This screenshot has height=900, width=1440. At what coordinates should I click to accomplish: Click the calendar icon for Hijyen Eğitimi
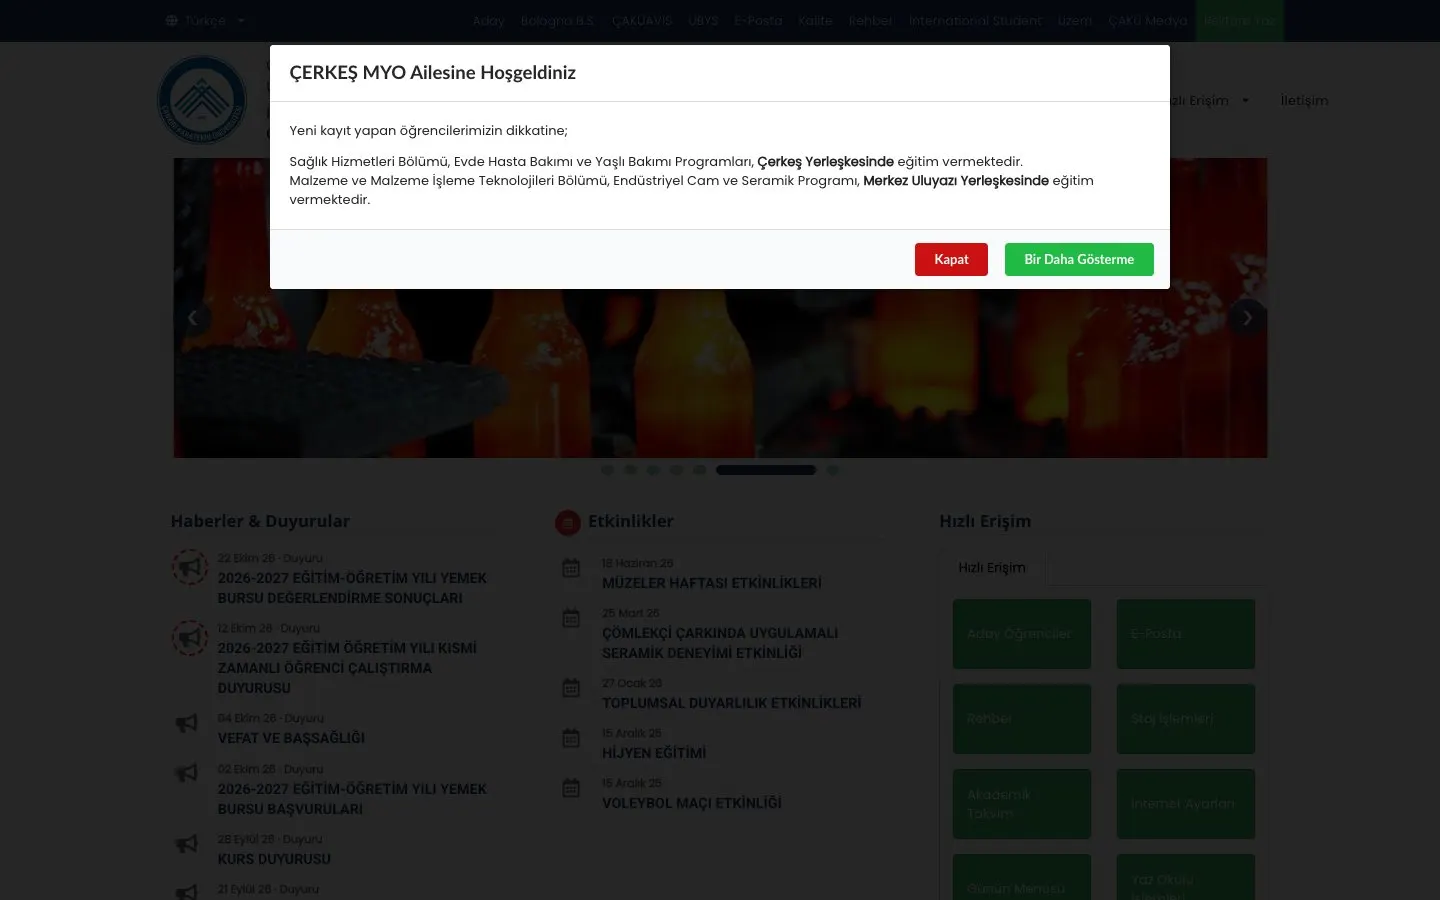[571, 738]
